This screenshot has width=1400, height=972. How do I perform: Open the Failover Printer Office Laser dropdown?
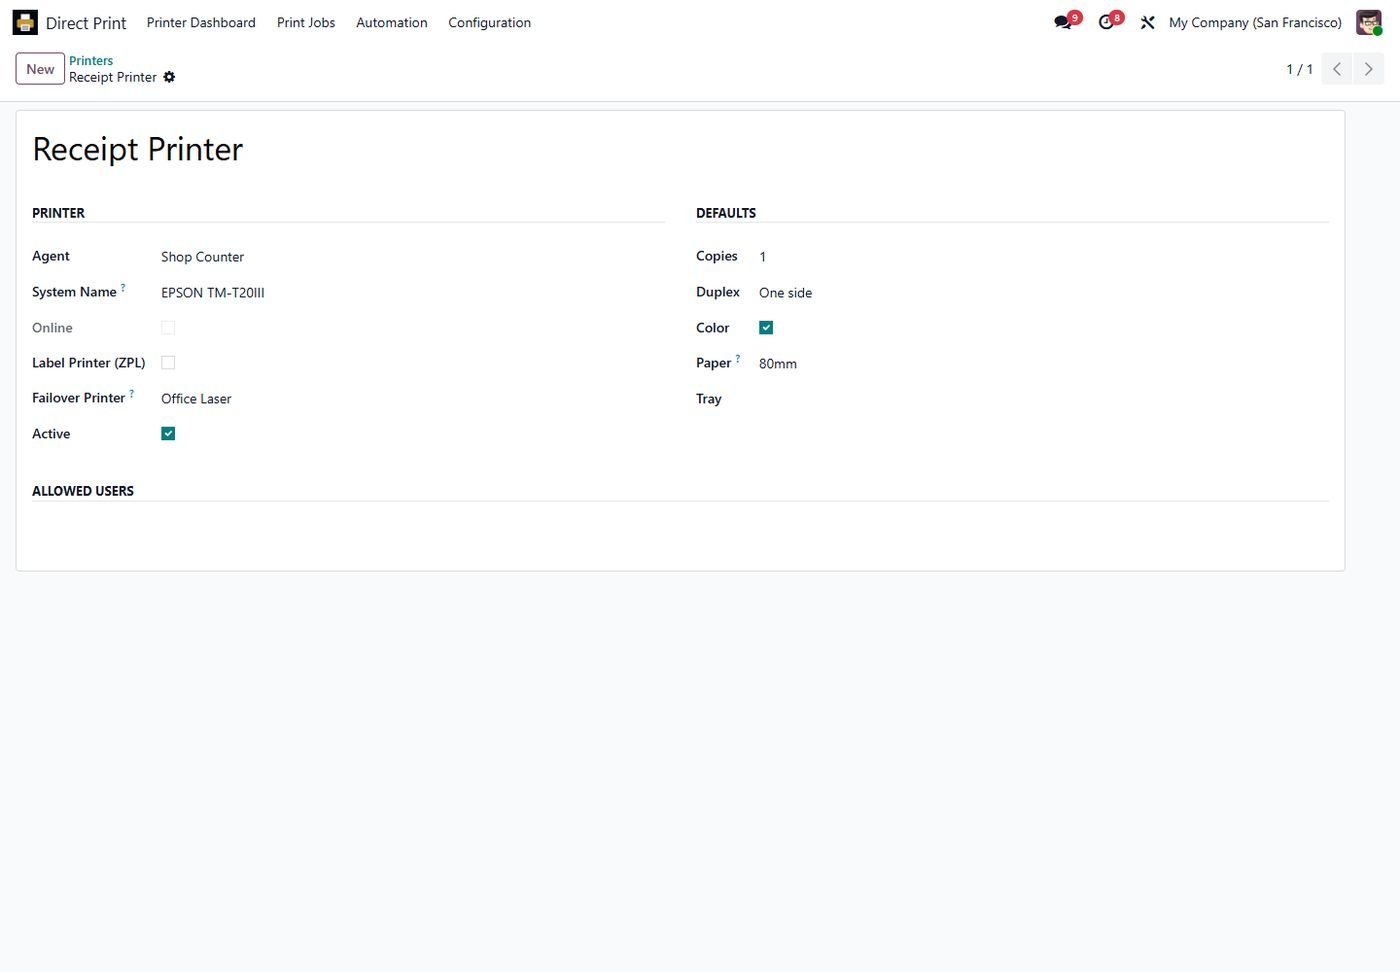click(412, 399)
